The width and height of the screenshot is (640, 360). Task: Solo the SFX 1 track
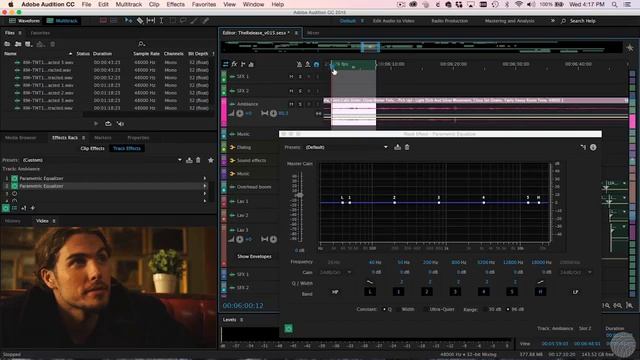(x=300, y=77)
